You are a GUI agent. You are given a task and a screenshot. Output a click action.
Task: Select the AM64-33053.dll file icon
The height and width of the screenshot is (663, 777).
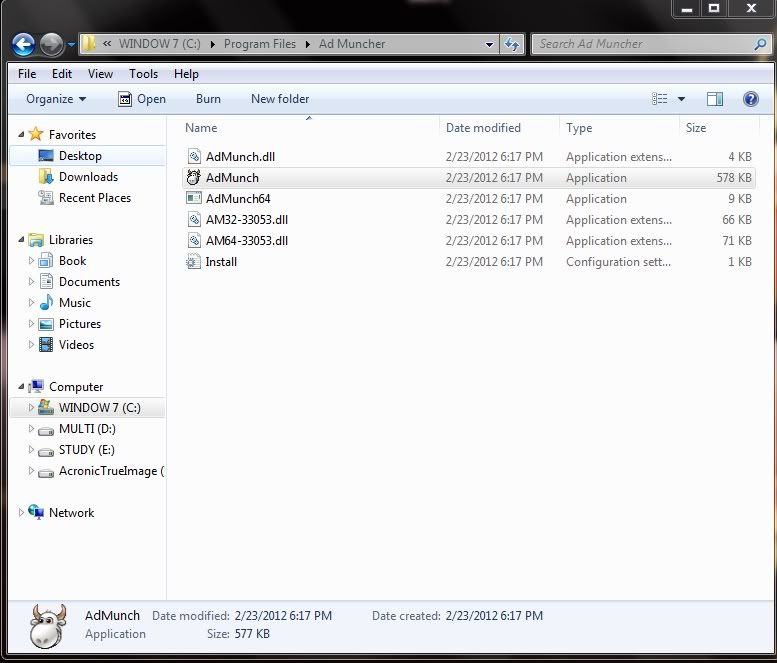tap(194, 240)
